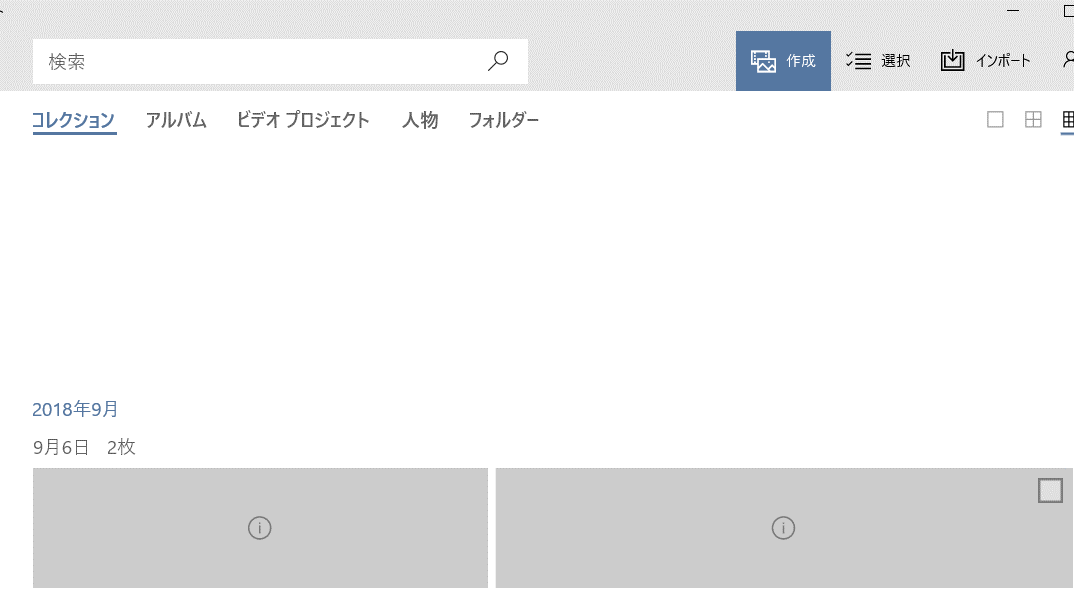Show info for the first photo
The image size is (1074, 604).
260,528
